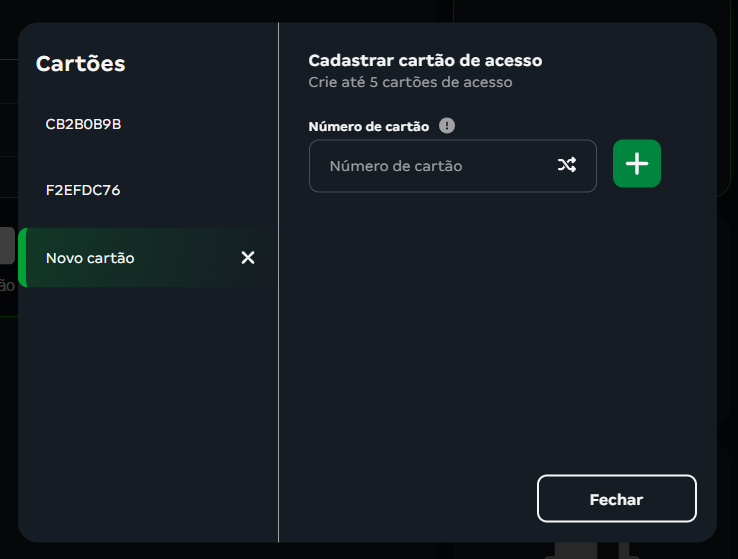This screenshot has height=559, width=738.
Task: Generate random card number via shuffle icon
Action: tap(567, 166)
